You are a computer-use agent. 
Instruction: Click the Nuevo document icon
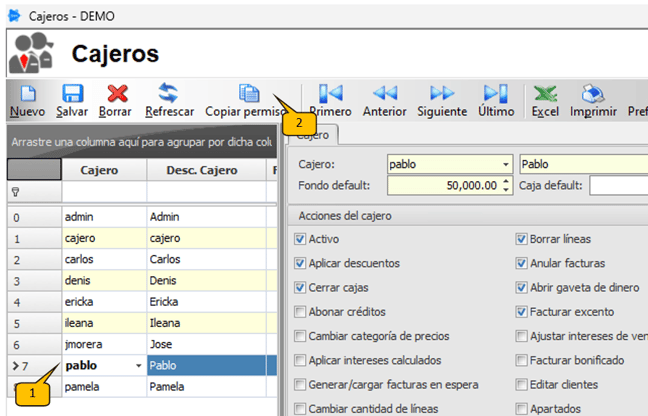coord(28,93)
